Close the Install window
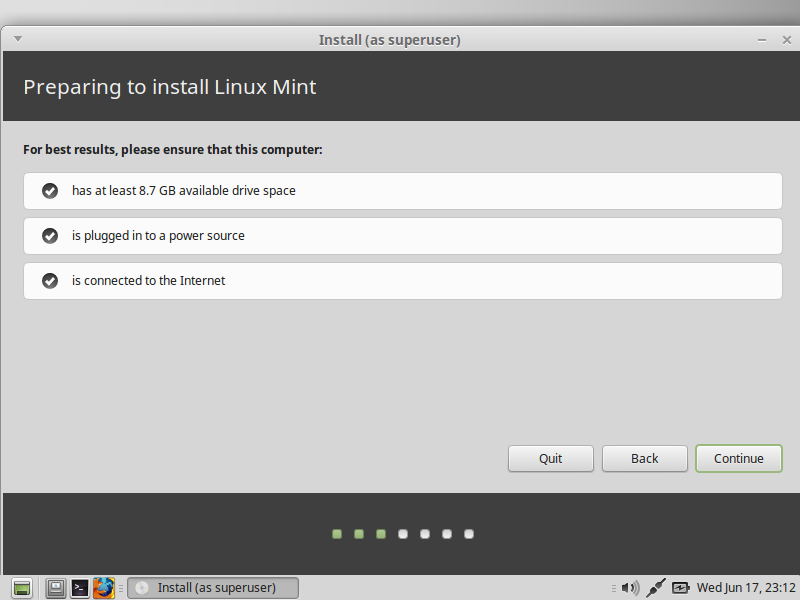 (x=787, y=40)
